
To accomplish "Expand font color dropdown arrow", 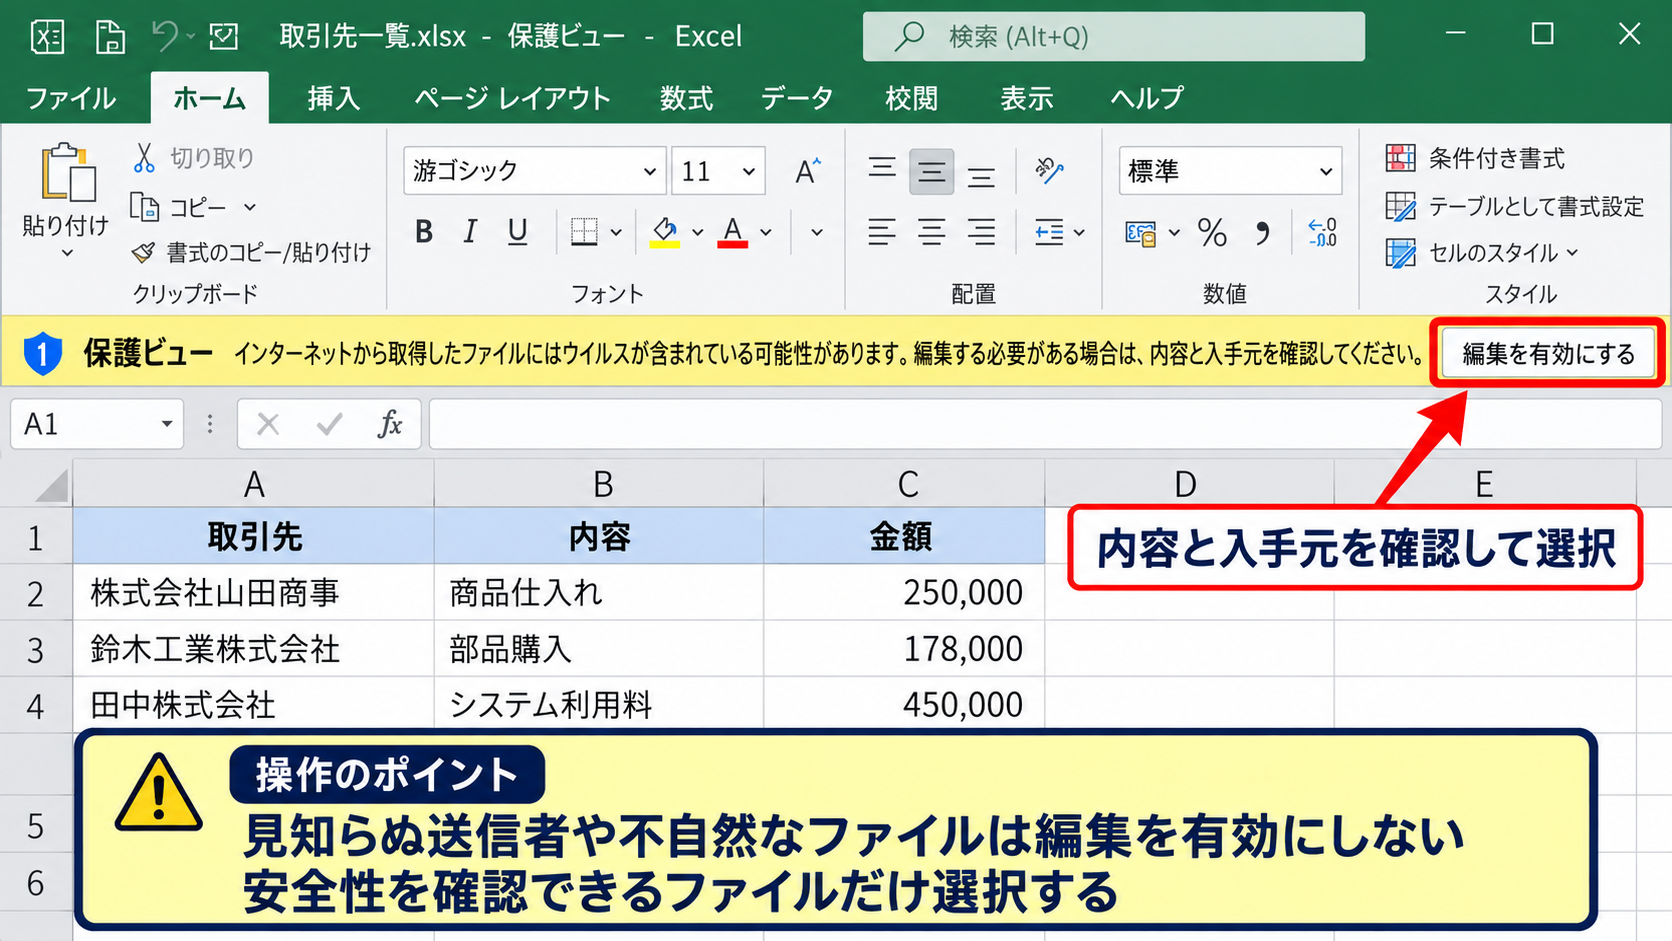I will pyautogui.click(x=766, y=232).
